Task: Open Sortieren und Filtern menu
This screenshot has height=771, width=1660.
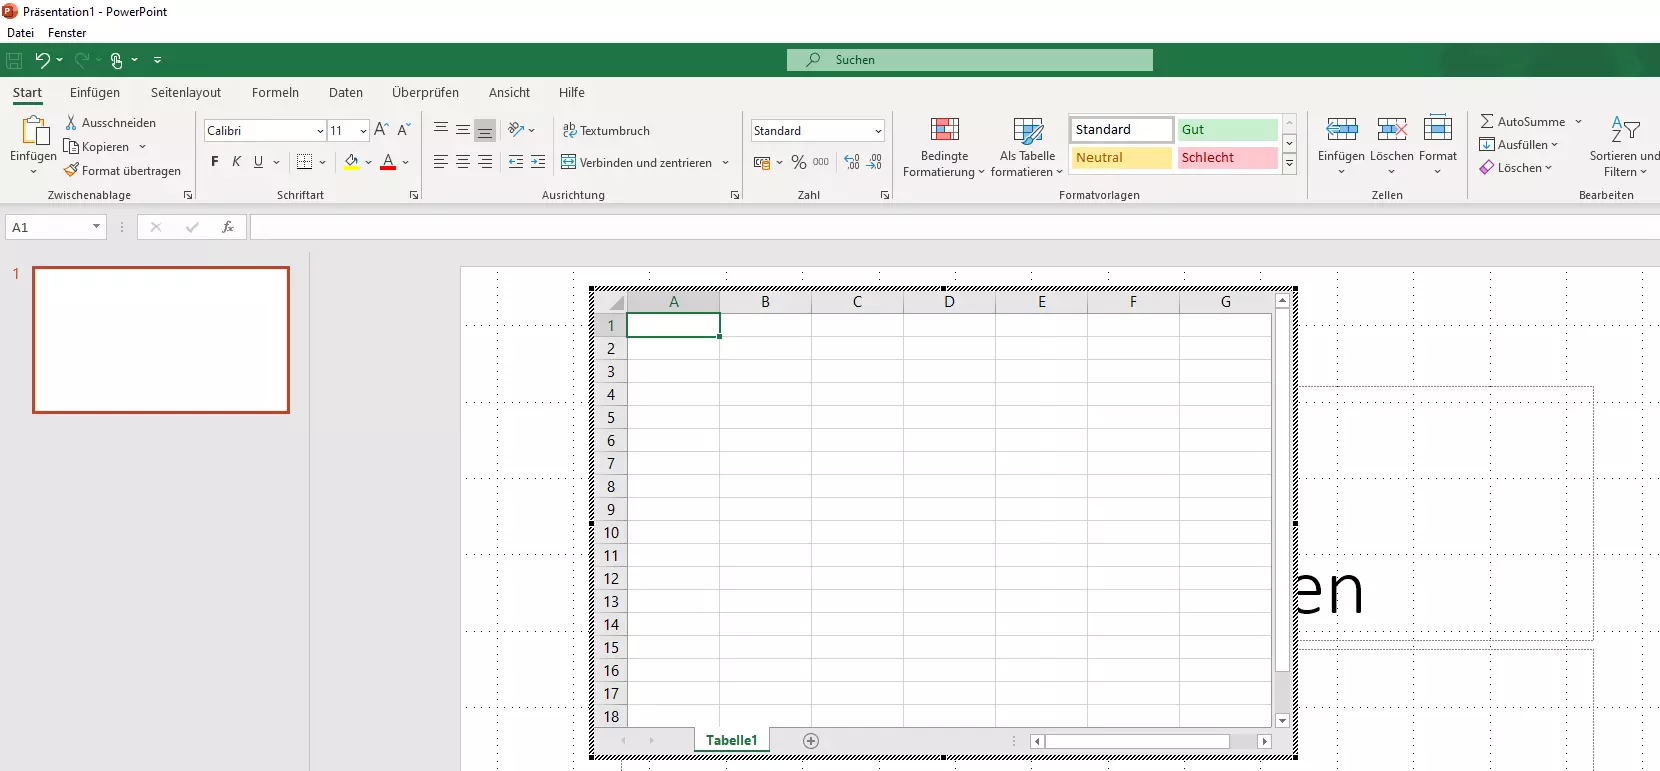Action: [1625, 146]
